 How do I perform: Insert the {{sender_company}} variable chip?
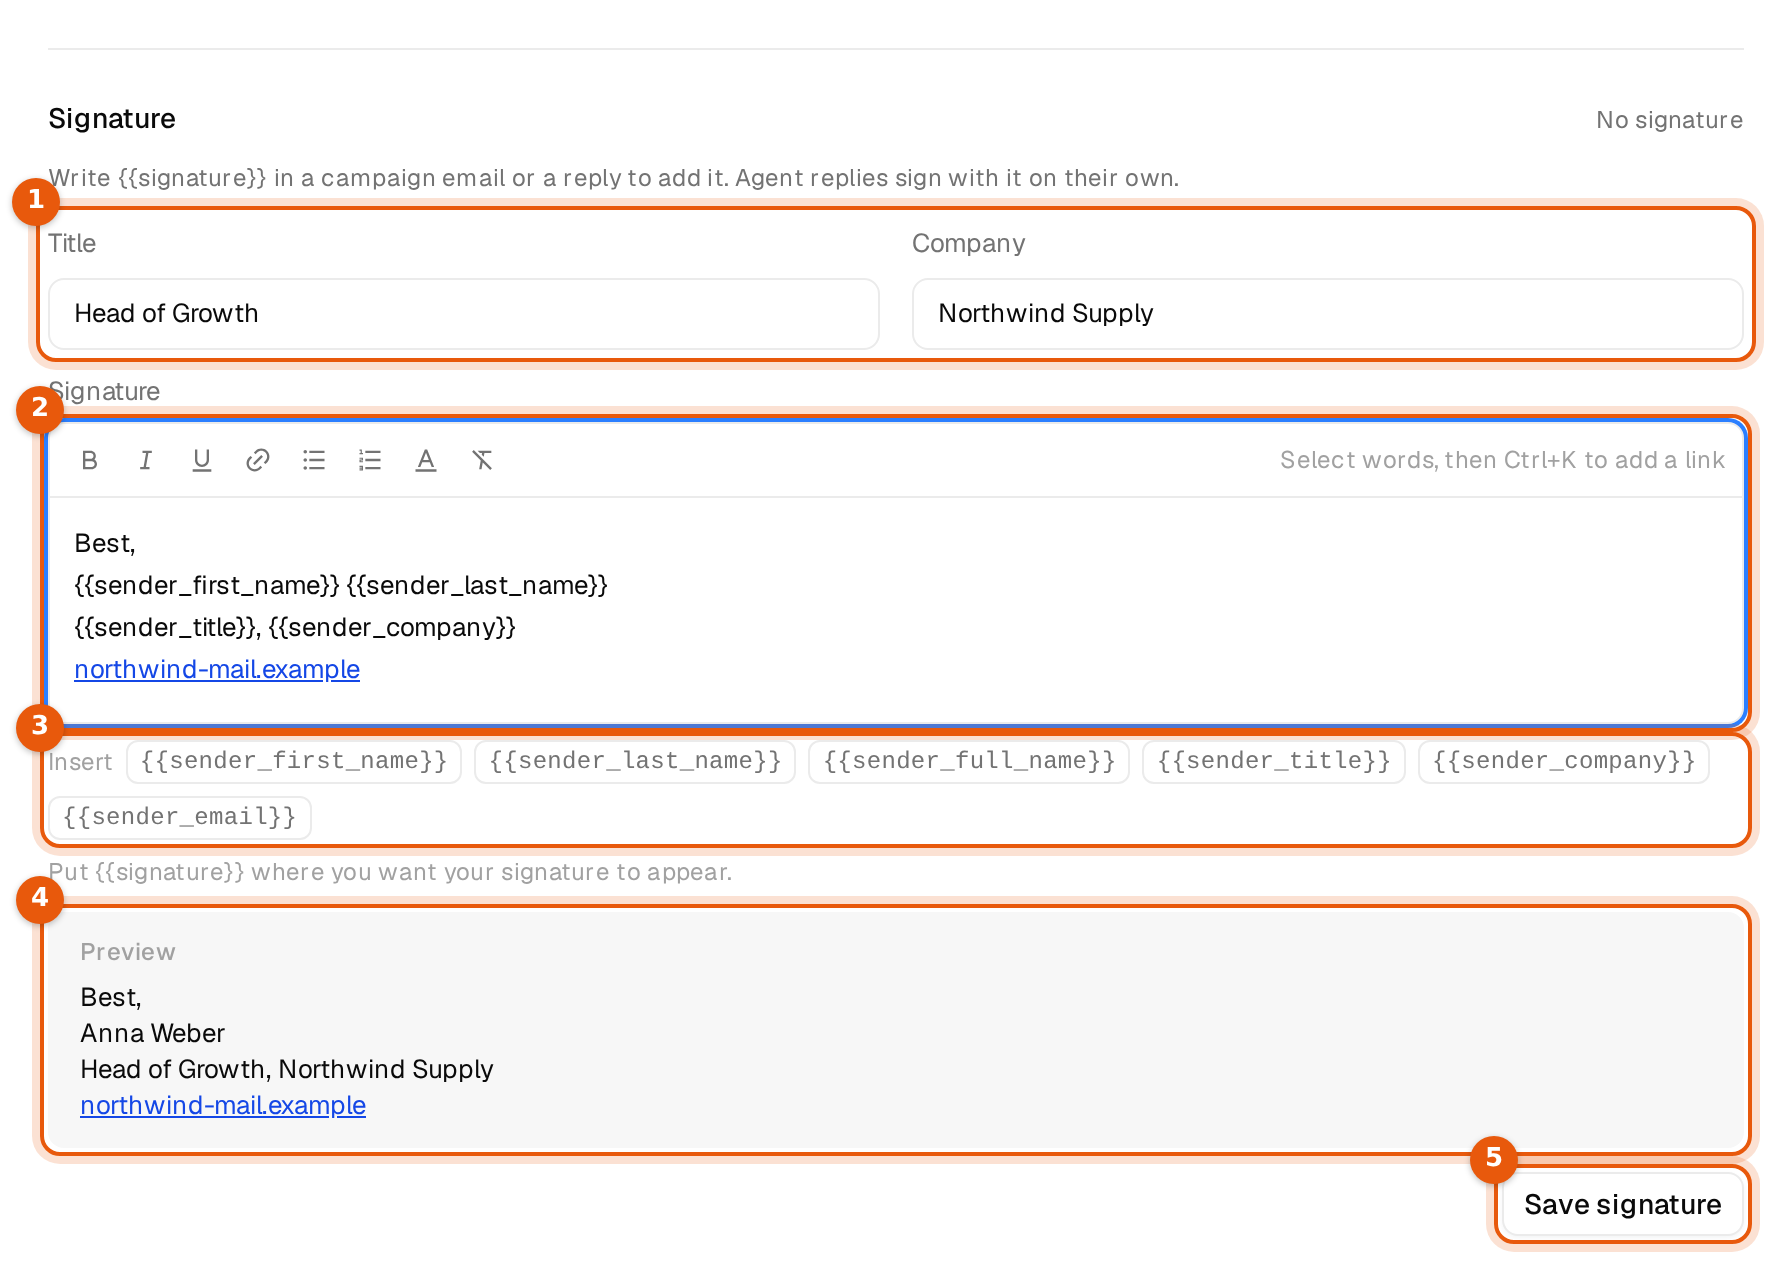tap(1564, 761)
